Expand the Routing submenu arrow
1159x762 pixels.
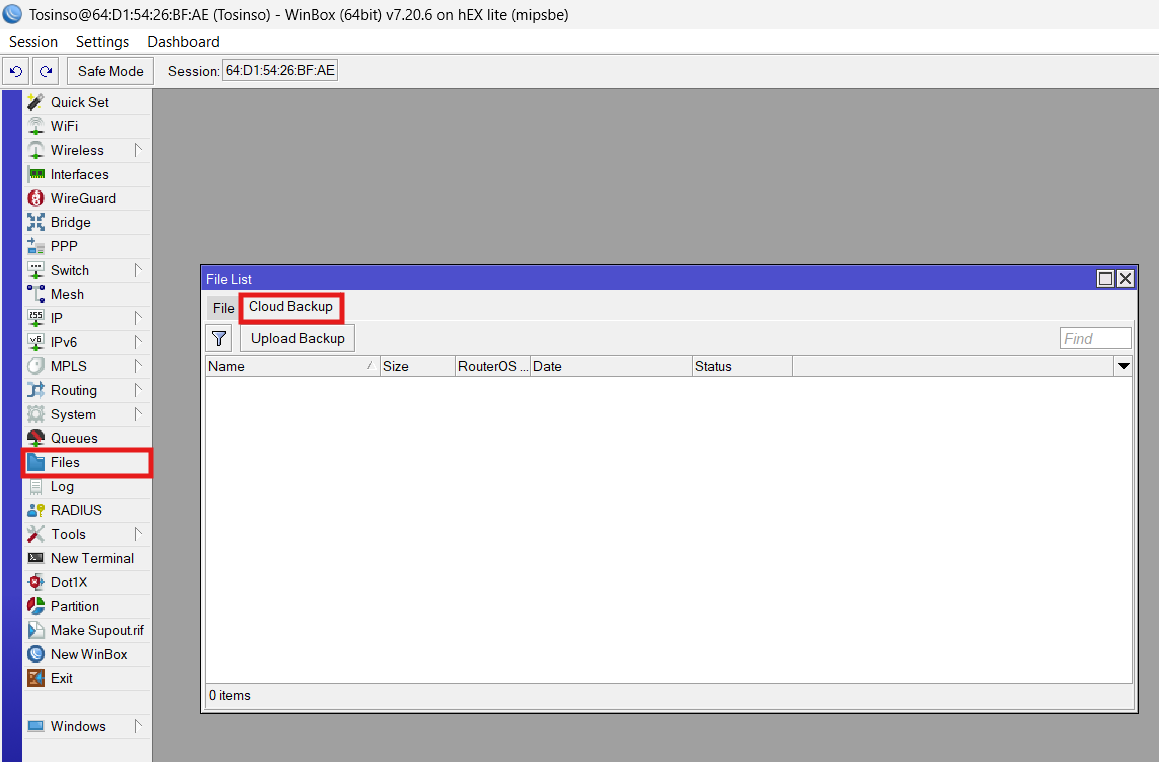click(138, 390)
